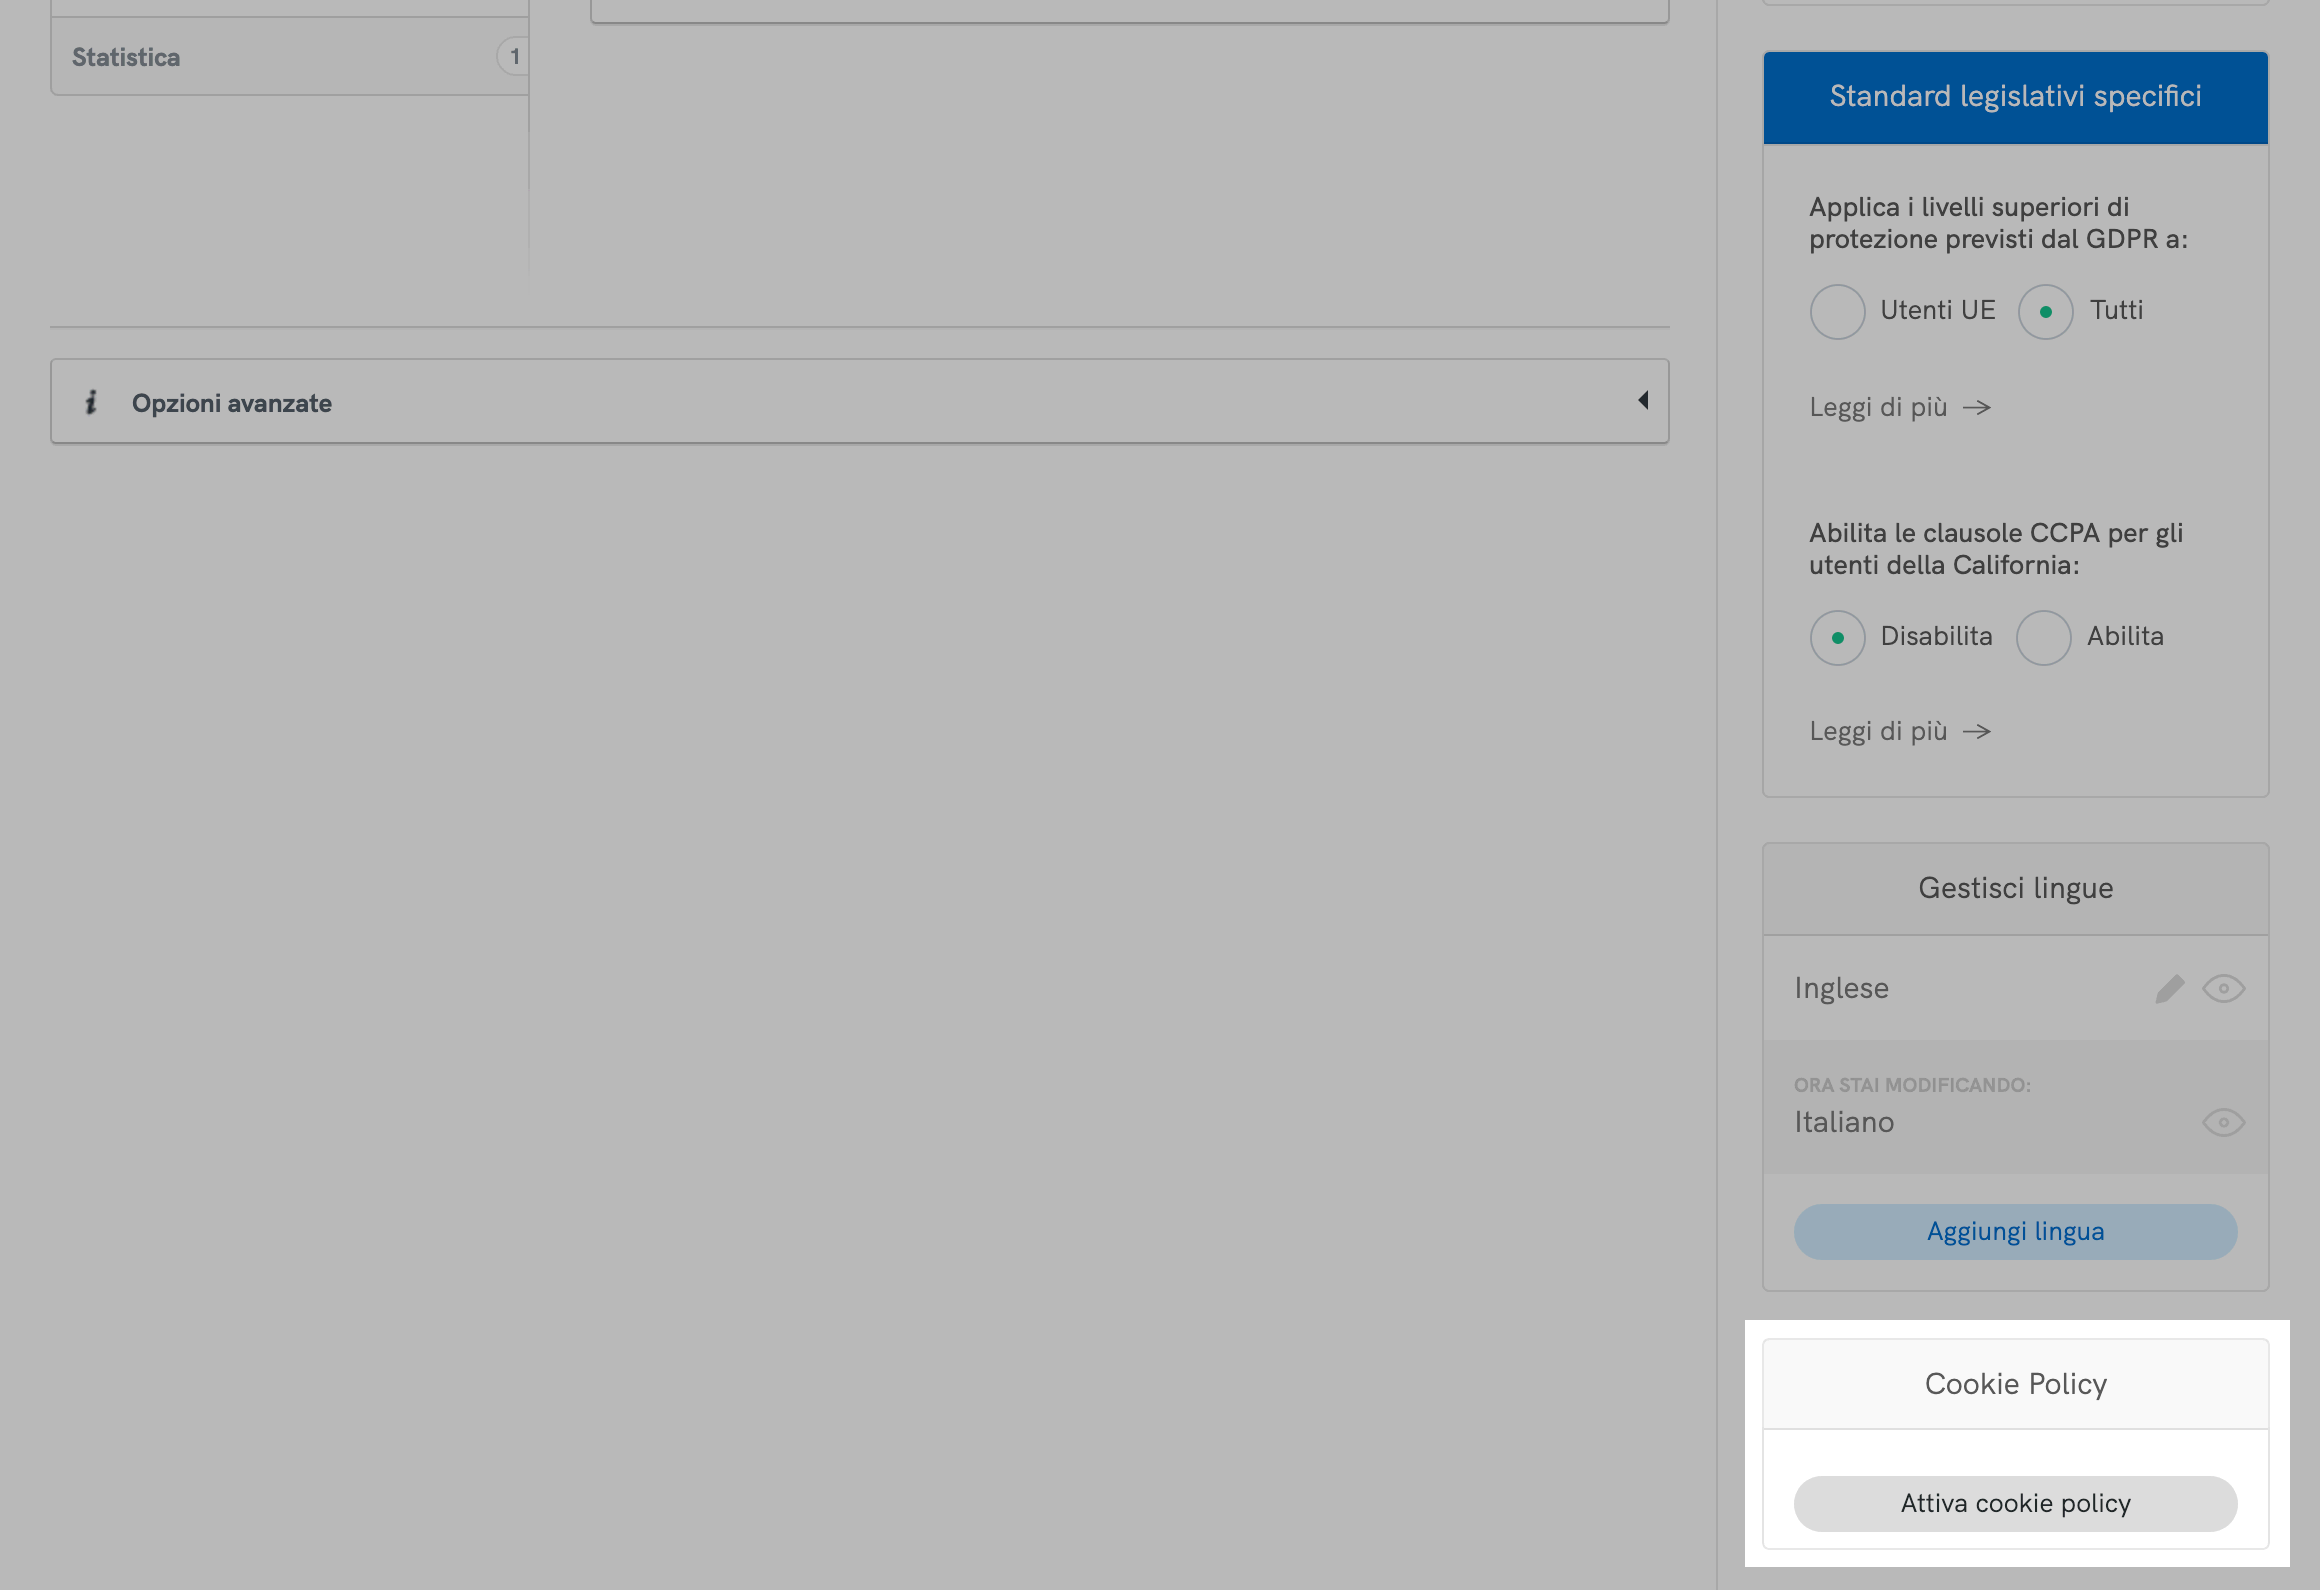Activate the cookie policy via Attiva cookie policy

click(x=2015, y=1503)
